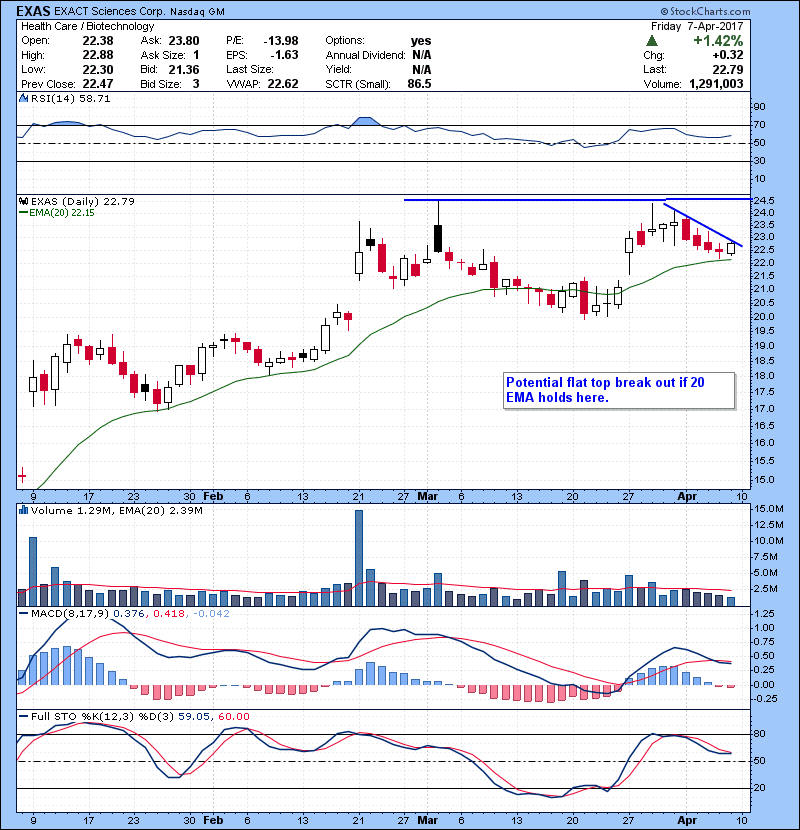Click the +1.42% percent change
Viewport: 800px width, 830px height.
718,41
